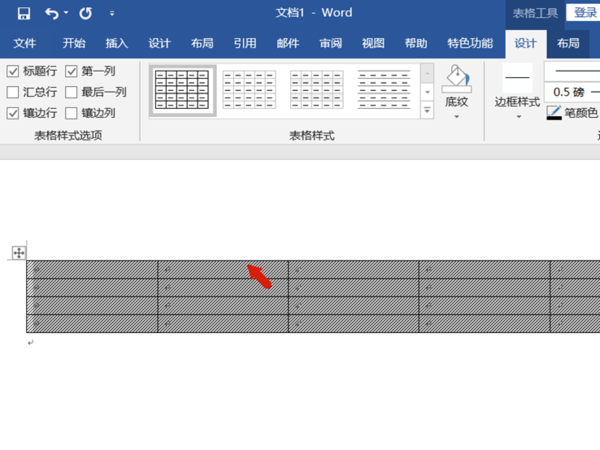
Task: Enable the 汇总行 total row checkbox
Action: pyautogui.click(x=13, y=92)
